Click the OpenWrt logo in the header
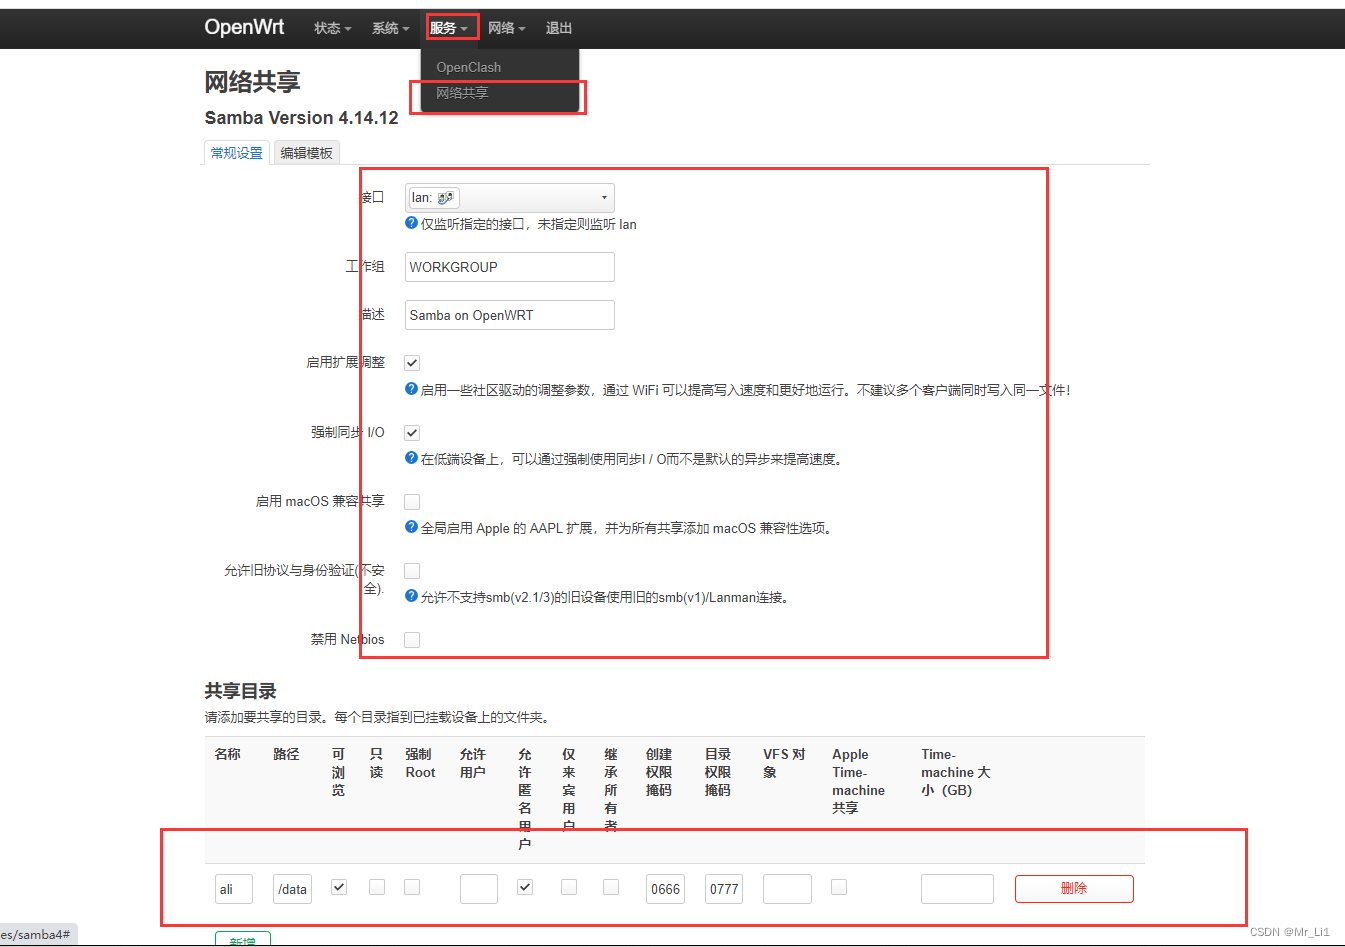 pos(244,27)
